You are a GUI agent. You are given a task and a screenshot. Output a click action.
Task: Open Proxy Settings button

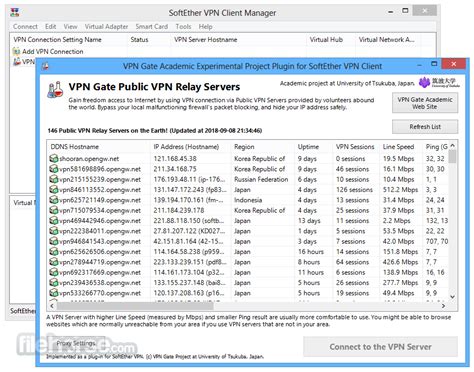(x=76, y=343)
